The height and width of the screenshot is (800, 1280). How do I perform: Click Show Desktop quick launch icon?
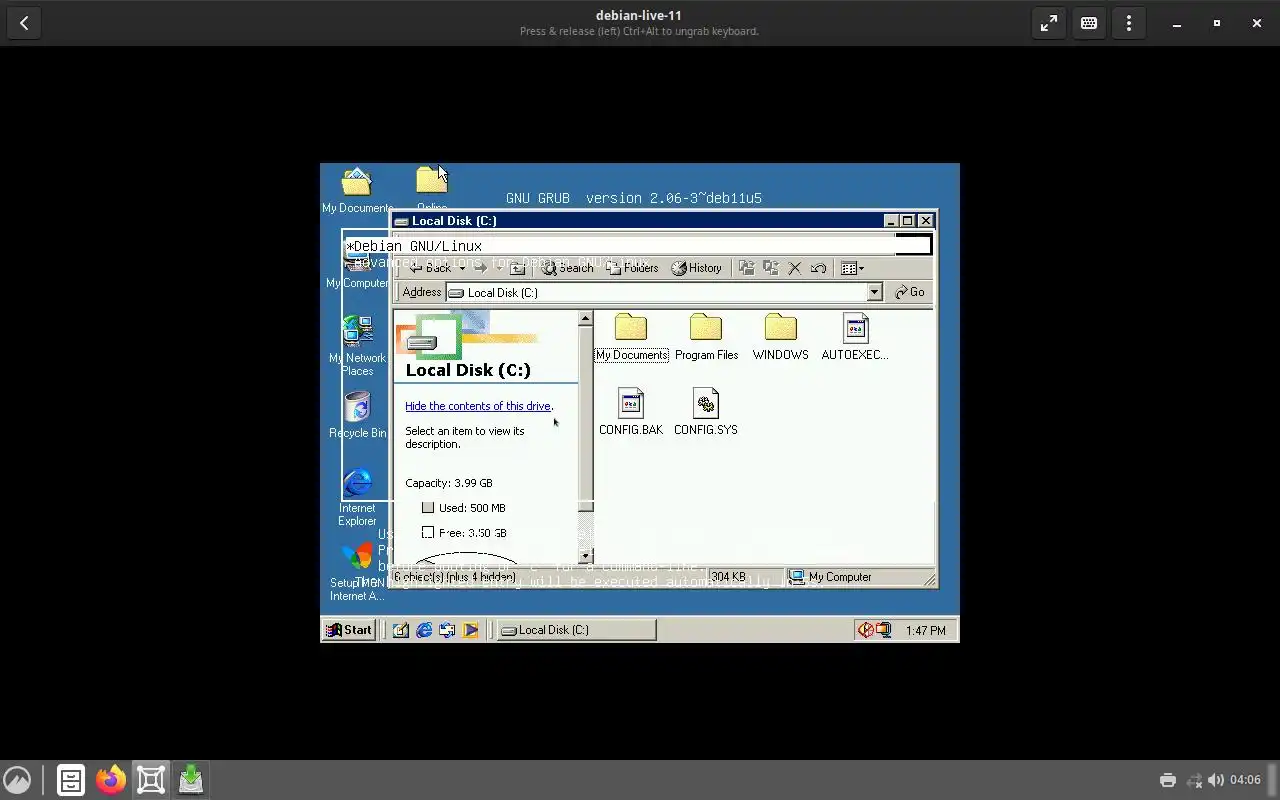coord(401,630)
